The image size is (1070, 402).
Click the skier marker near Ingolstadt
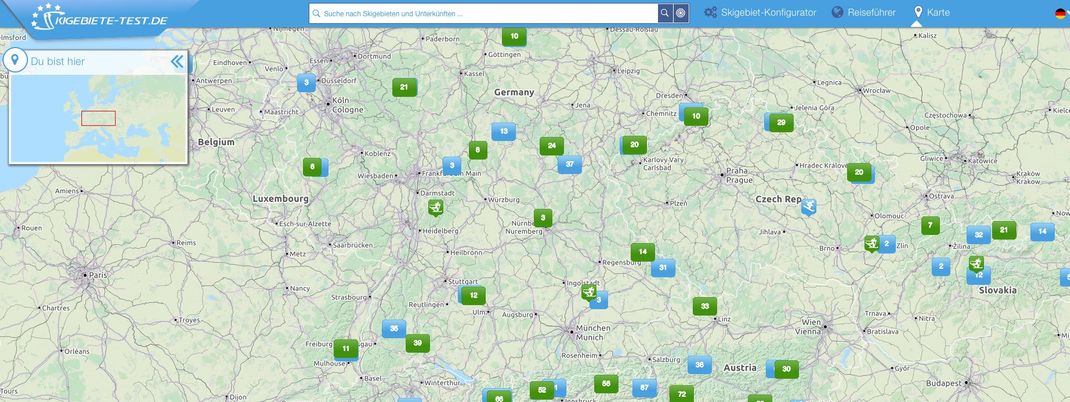590,292
